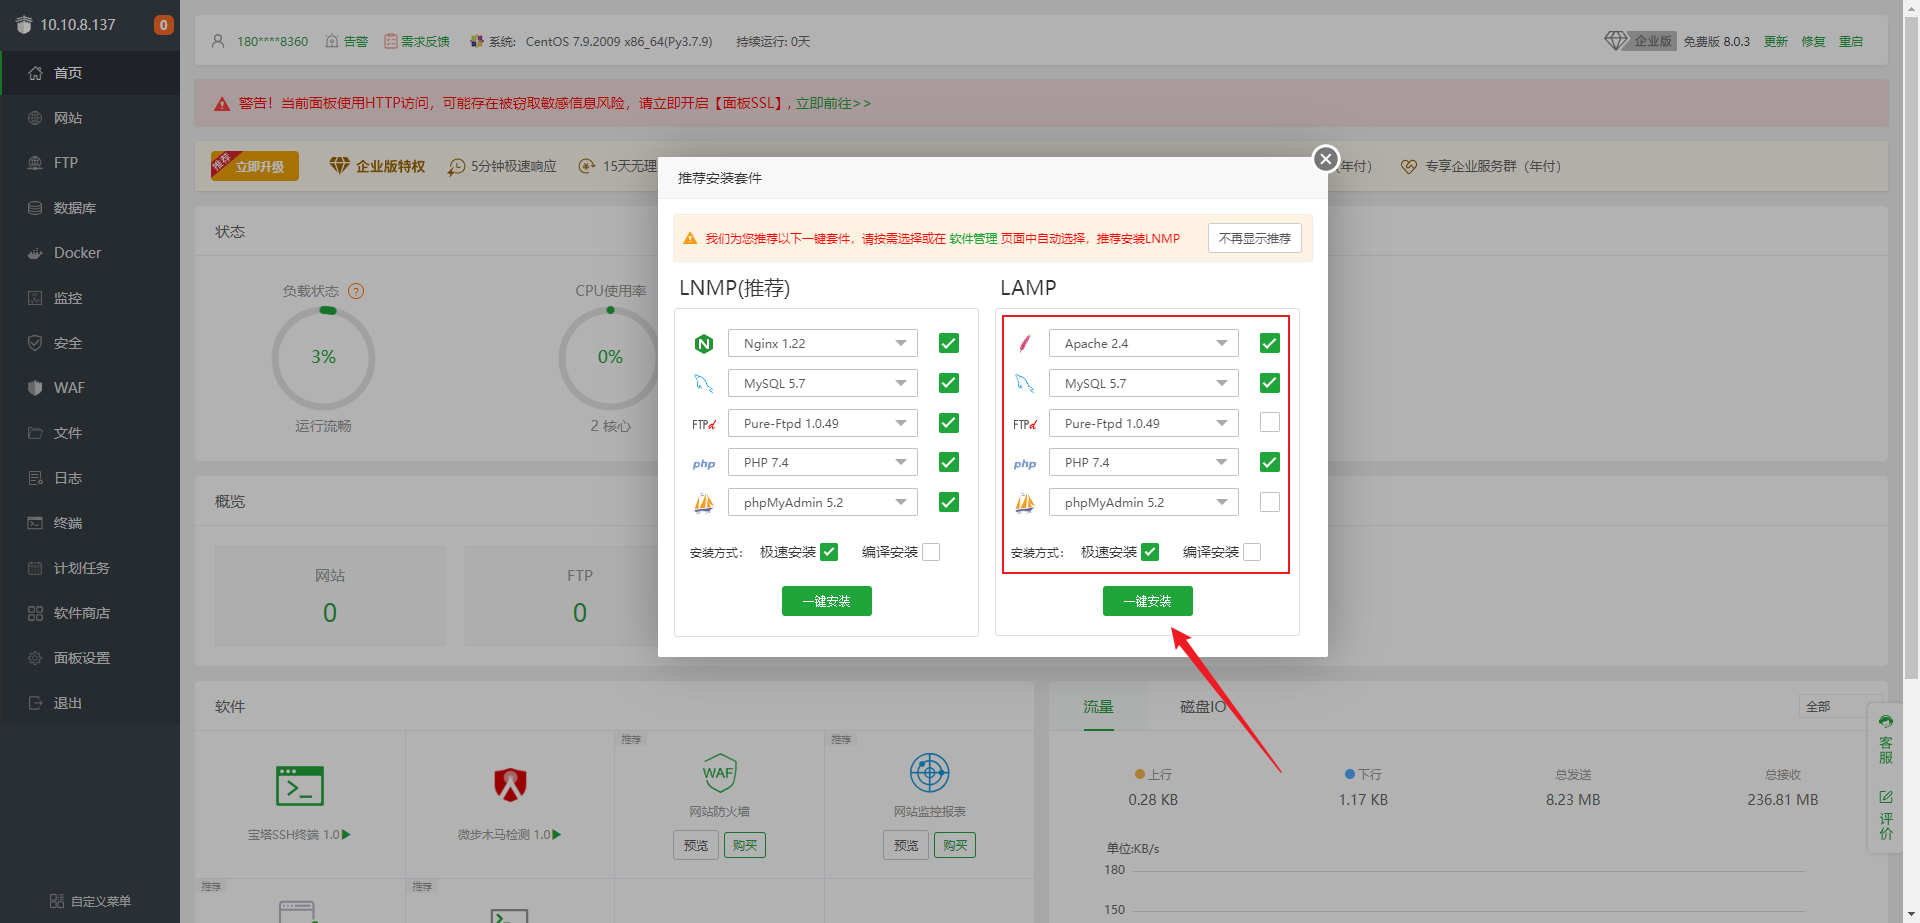1920x923 pixels.
Task: Open the 自定义菜单 sidebar option
Action: pos(90,901)
